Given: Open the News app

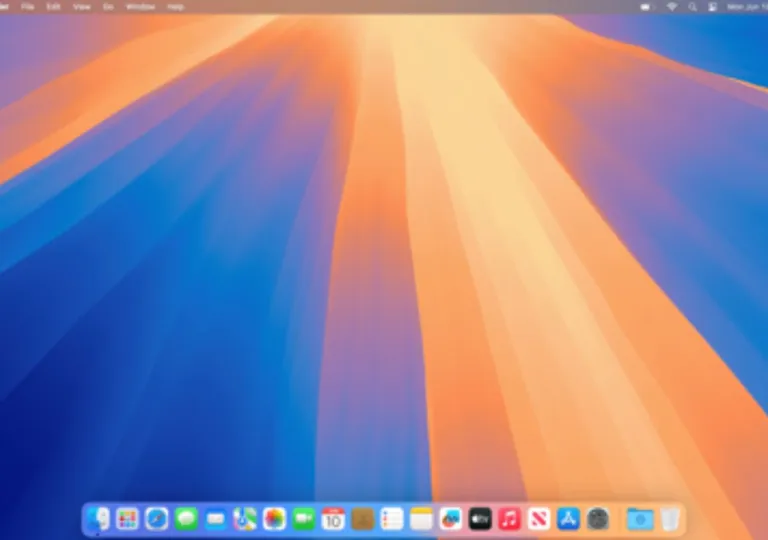Looking at the screenshot, I should click(x=539, y=518).
